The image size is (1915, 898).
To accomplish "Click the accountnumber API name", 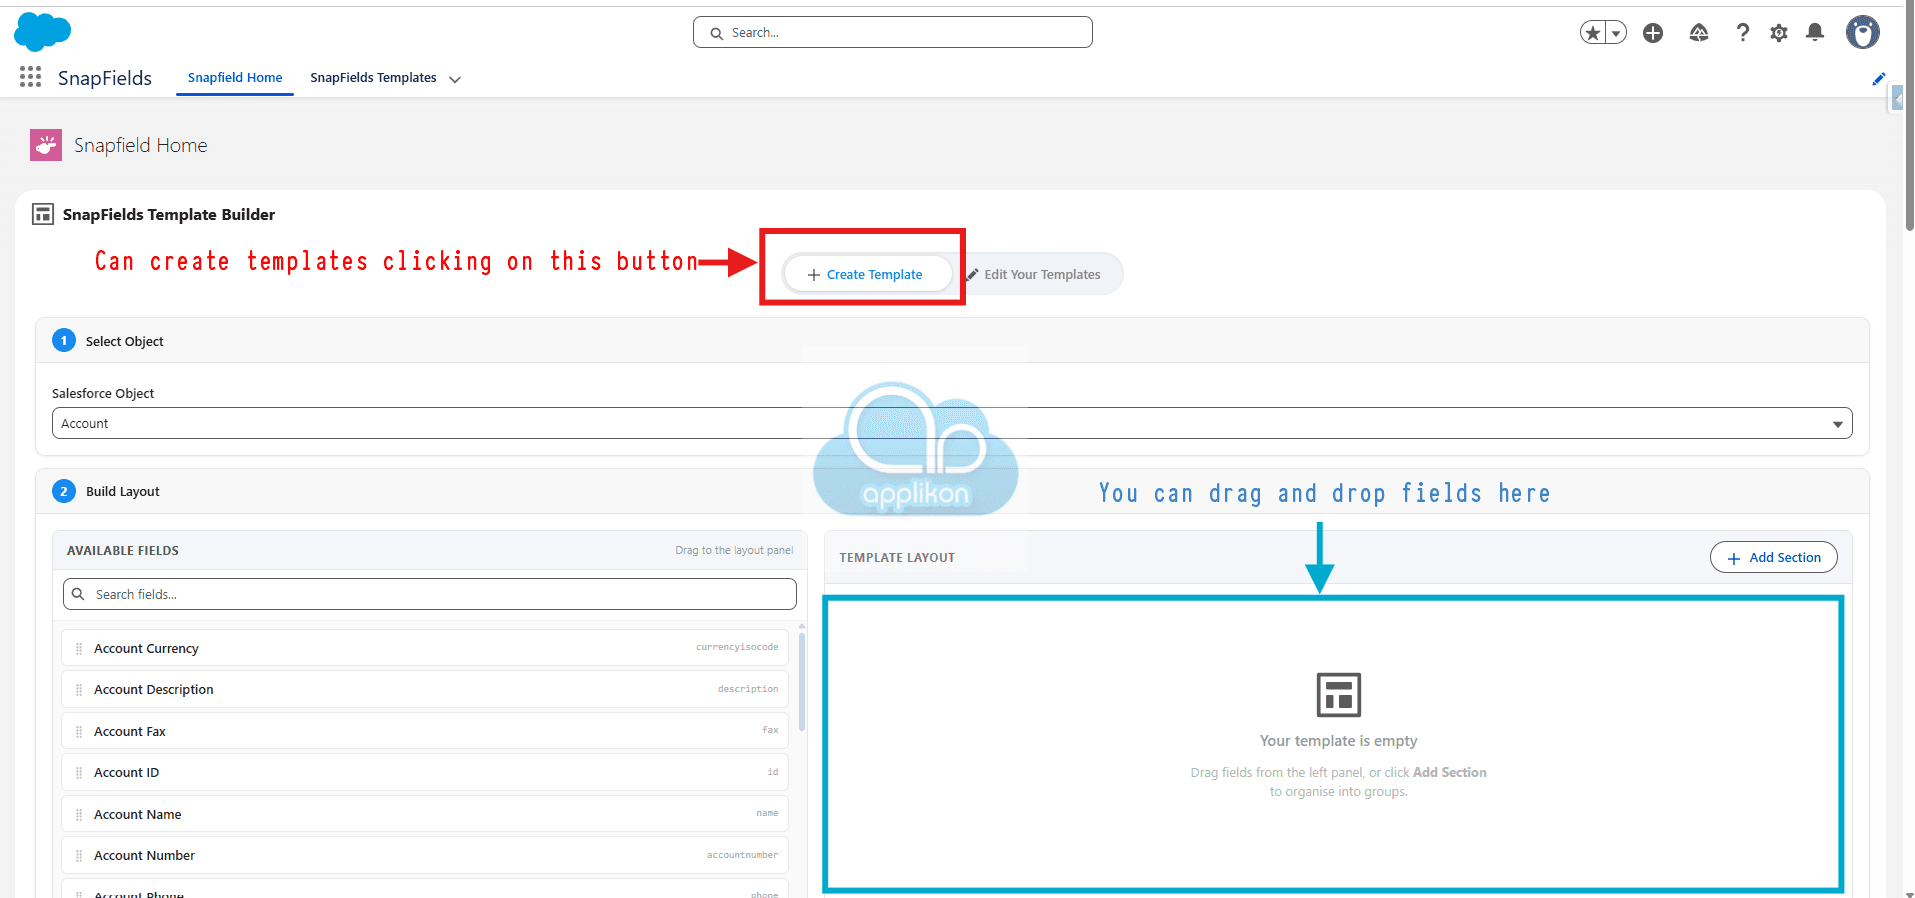I will [742, 855].
